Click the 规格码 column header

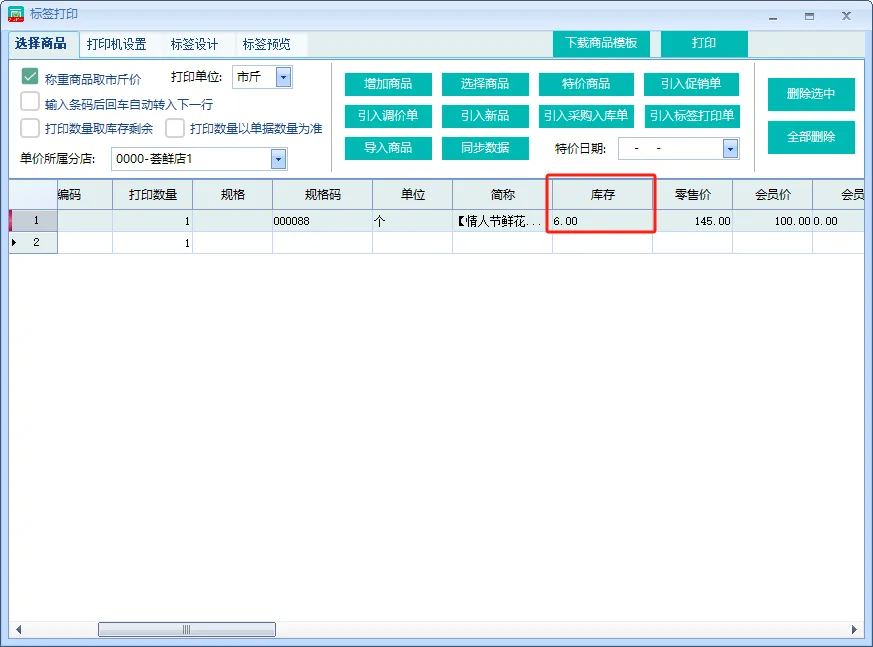[322, 195]
